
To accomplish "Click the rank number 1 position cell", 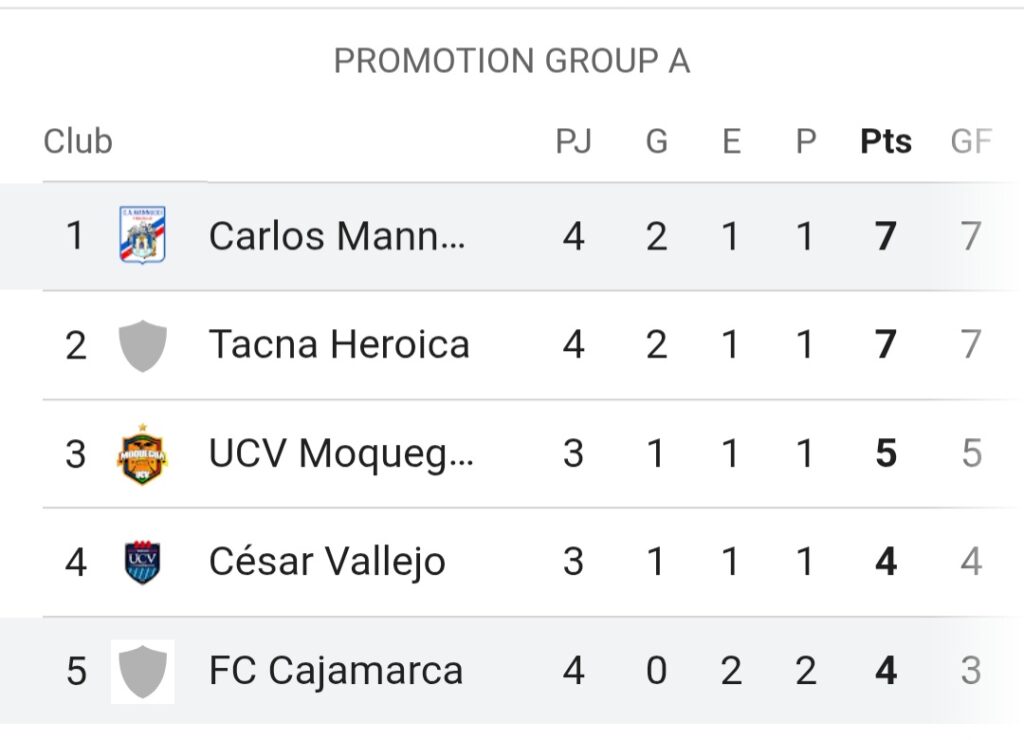I will pos(75,236).
